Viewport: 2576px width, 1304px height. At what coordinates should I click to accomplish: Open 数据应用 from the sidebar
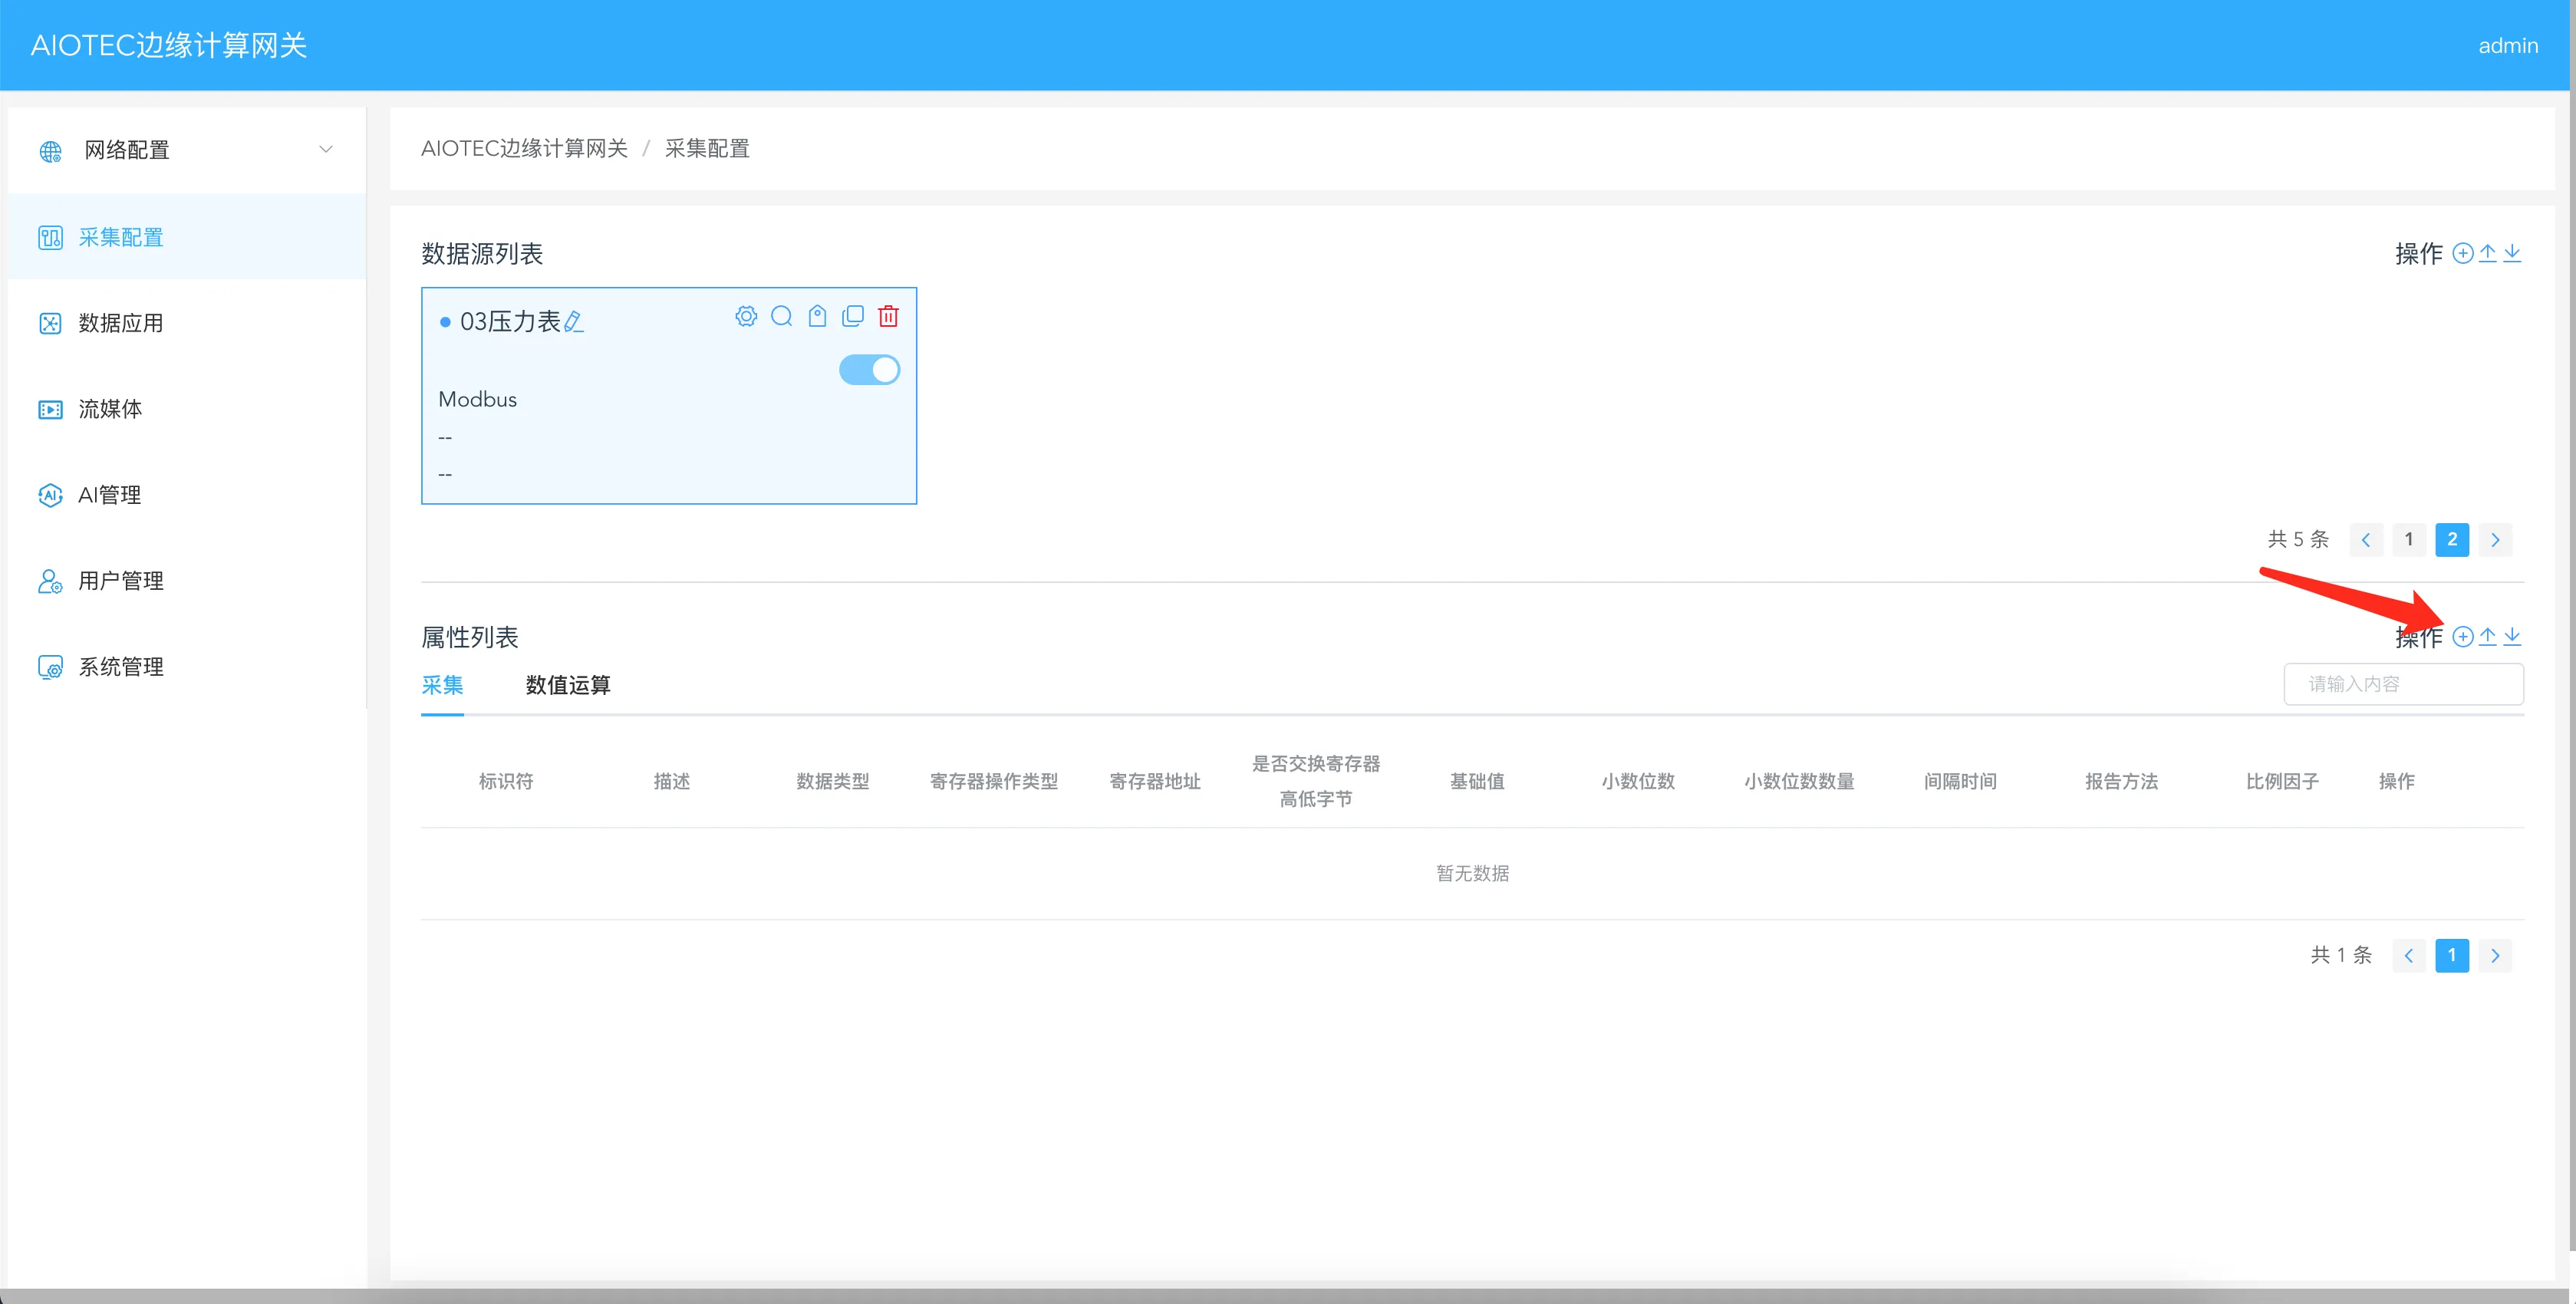click(x=121, y=323)
